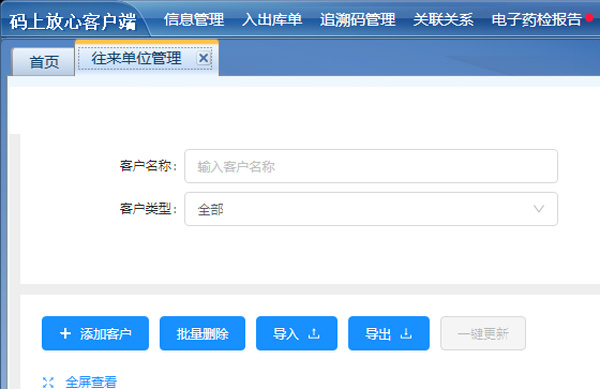Click the 码上放心客户端 app title
Viewport: 600px width, 389px height.
click(x=73, y=21)
